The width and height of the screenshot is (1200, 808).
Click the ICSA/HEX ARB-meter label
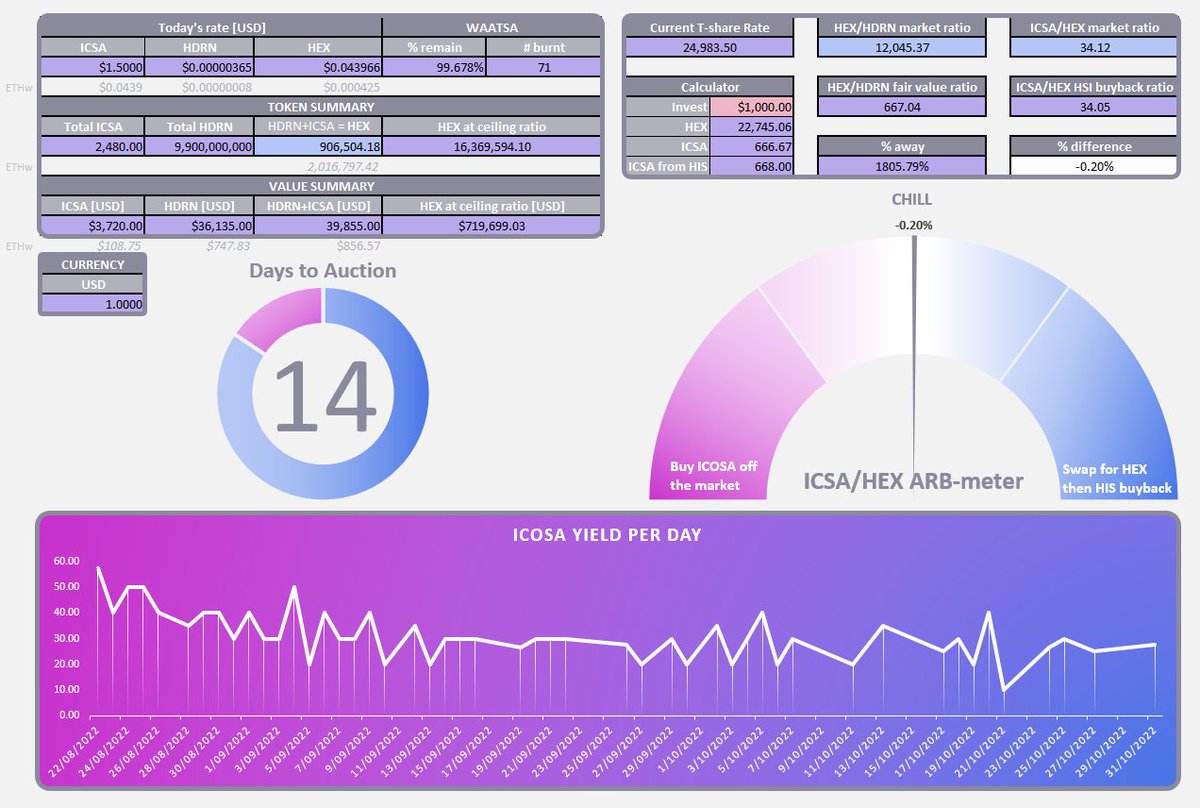pyautogui.click(x=915, y=481)
